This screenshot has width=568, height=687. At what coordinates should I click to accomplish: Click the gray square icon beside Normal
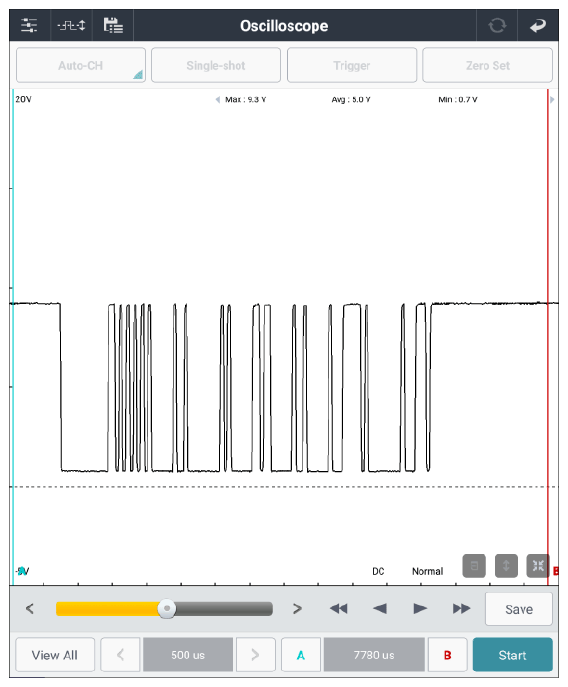[474, 566]
